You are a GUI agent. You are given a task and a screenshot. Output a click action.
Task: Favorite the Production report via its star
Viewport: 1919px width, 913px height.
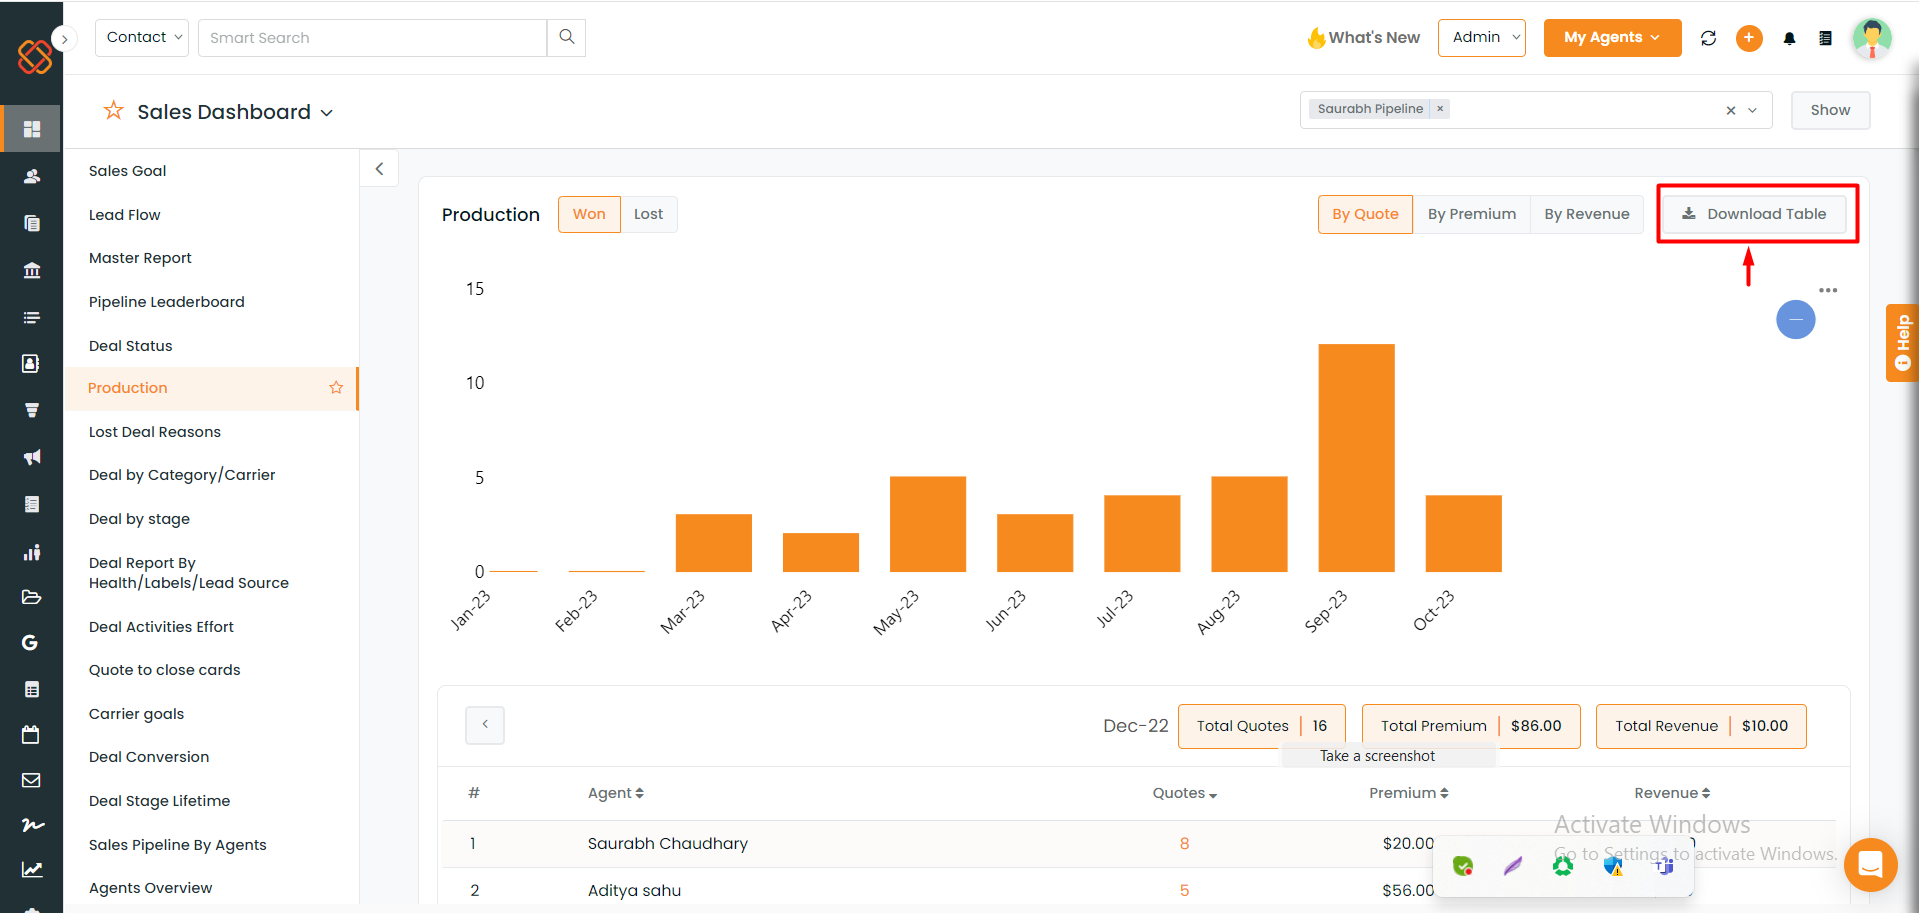pos(336,388)
